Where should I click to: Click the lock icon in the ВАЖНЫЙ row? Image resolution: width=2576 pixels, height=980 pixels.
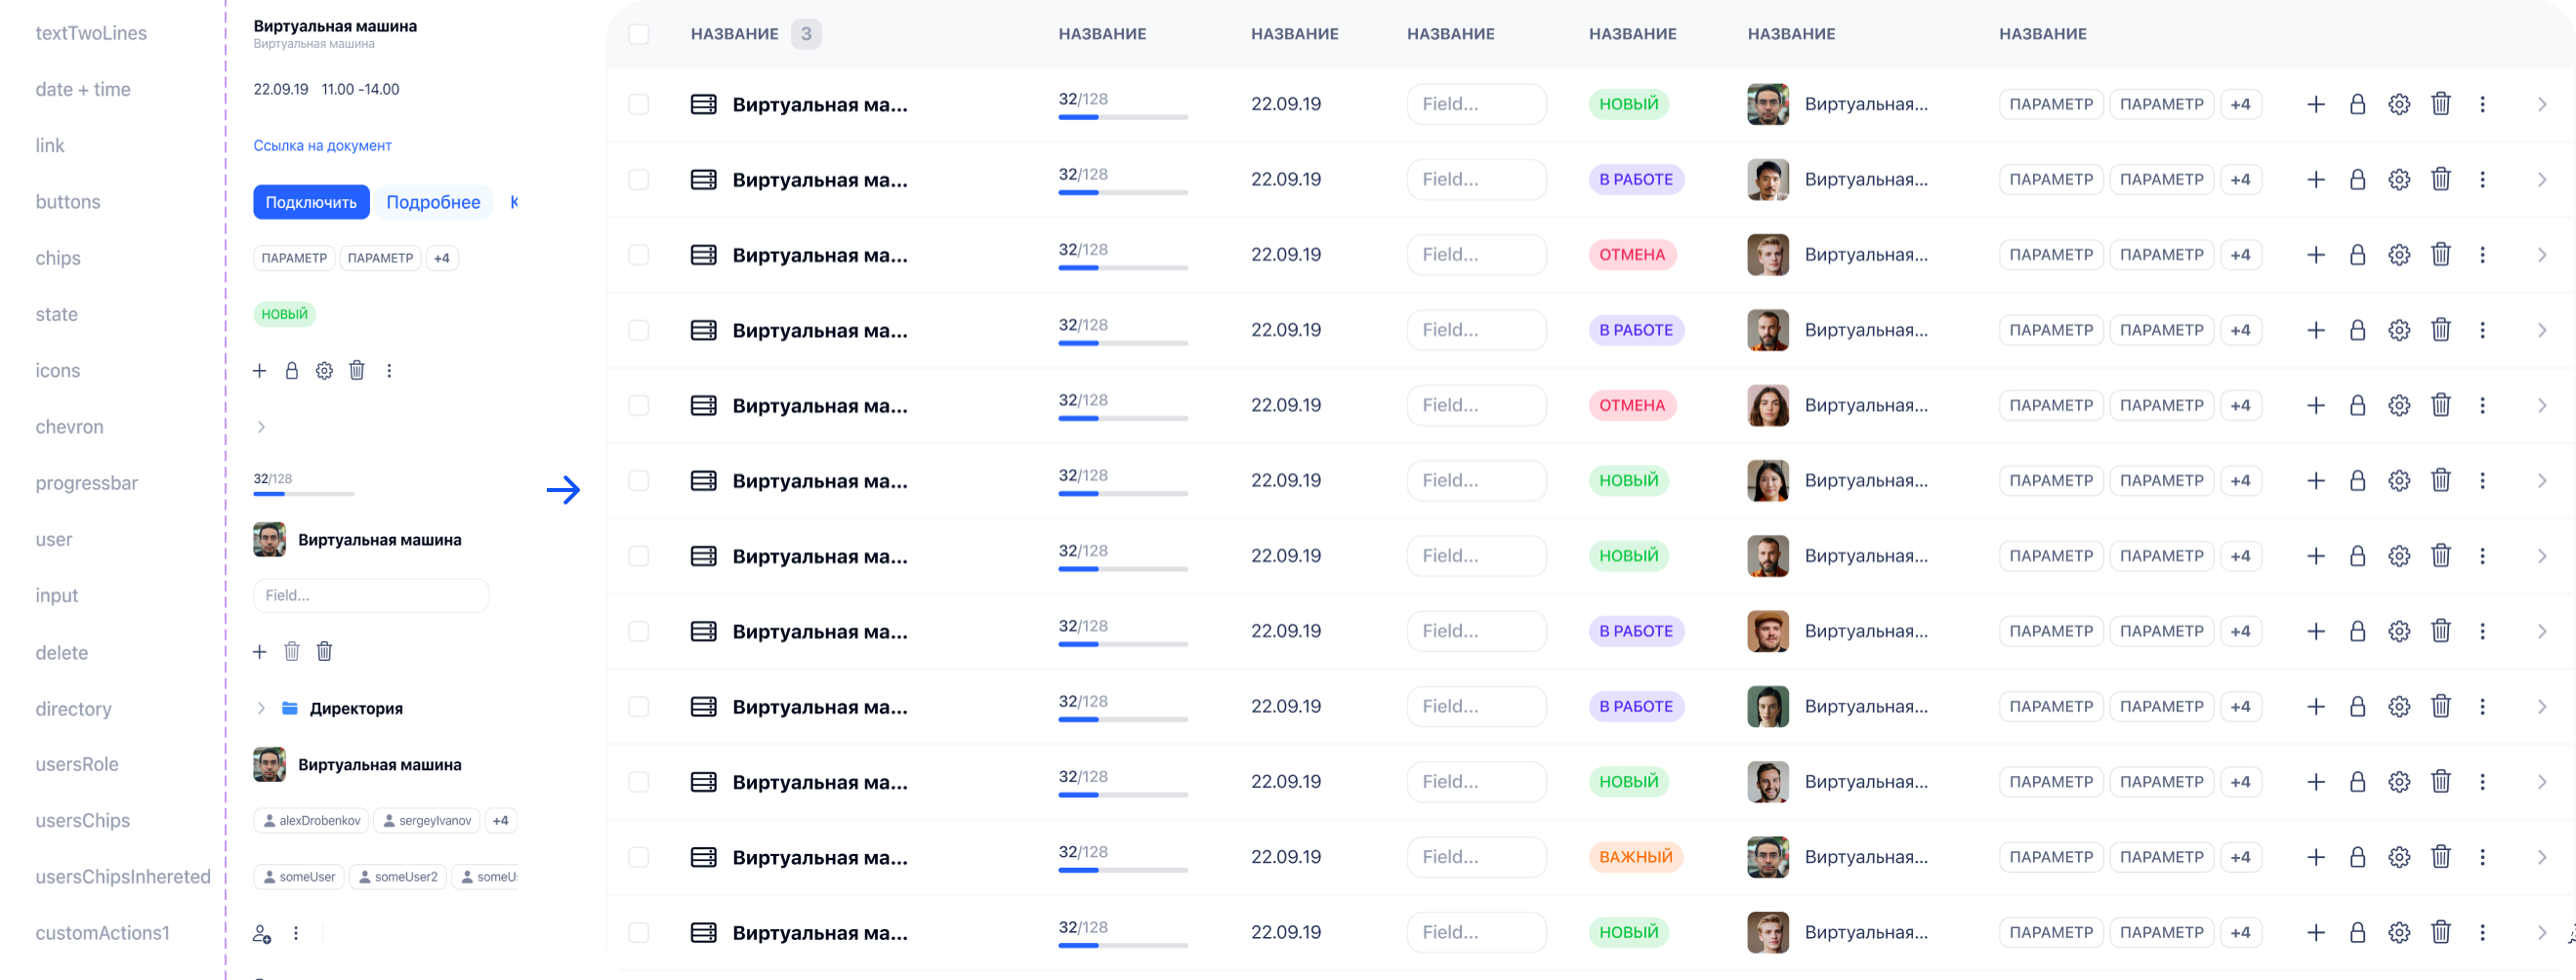[x=2357, y=857]
